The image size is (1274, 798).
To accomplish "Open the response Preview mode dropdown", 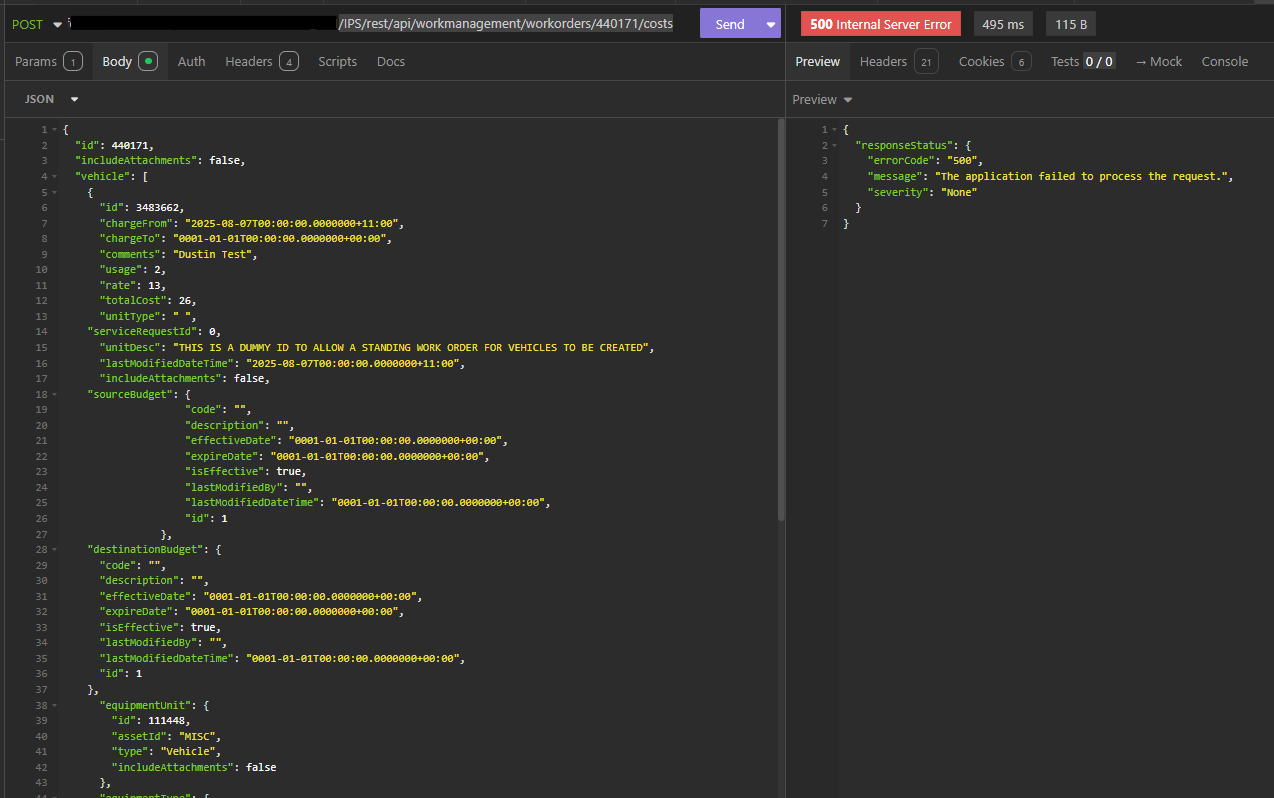I will pyautogui.click(x=822, y=100).
